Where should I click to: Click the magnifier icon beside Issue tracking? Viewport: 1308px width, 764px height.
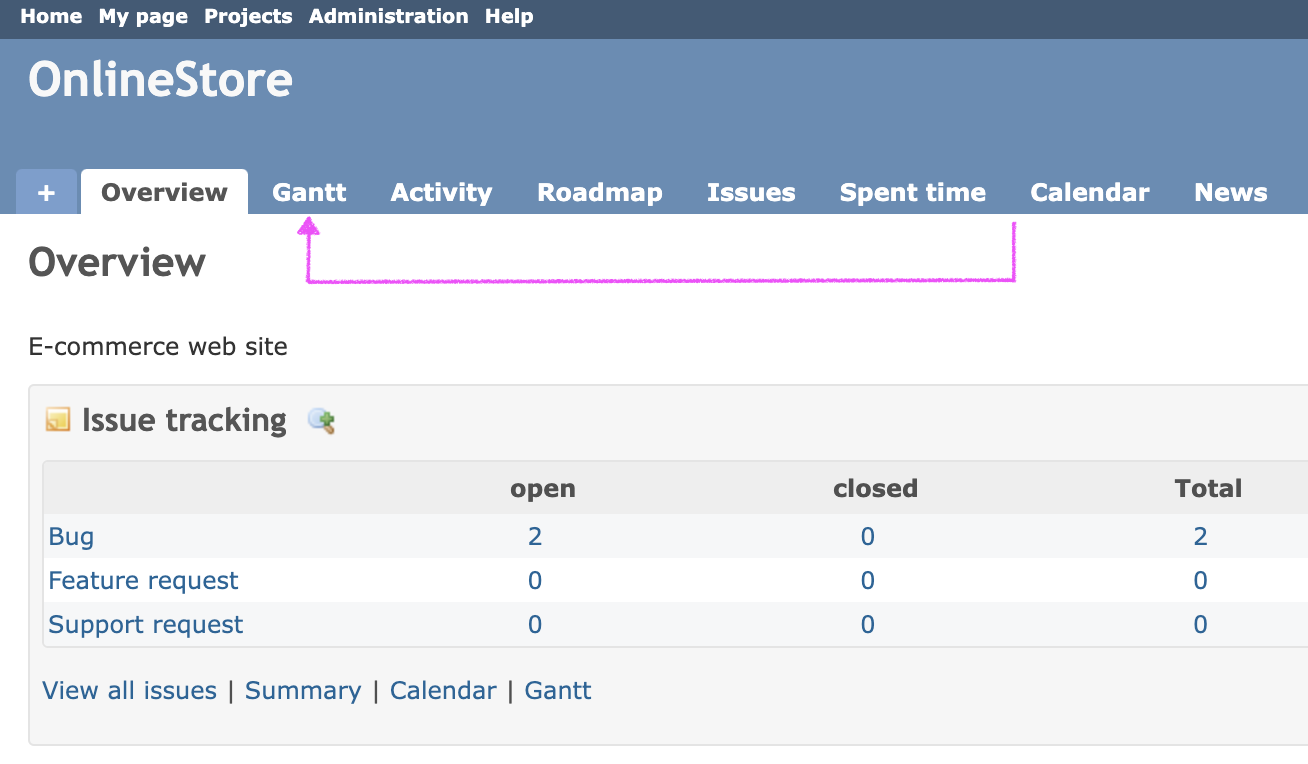321,422
